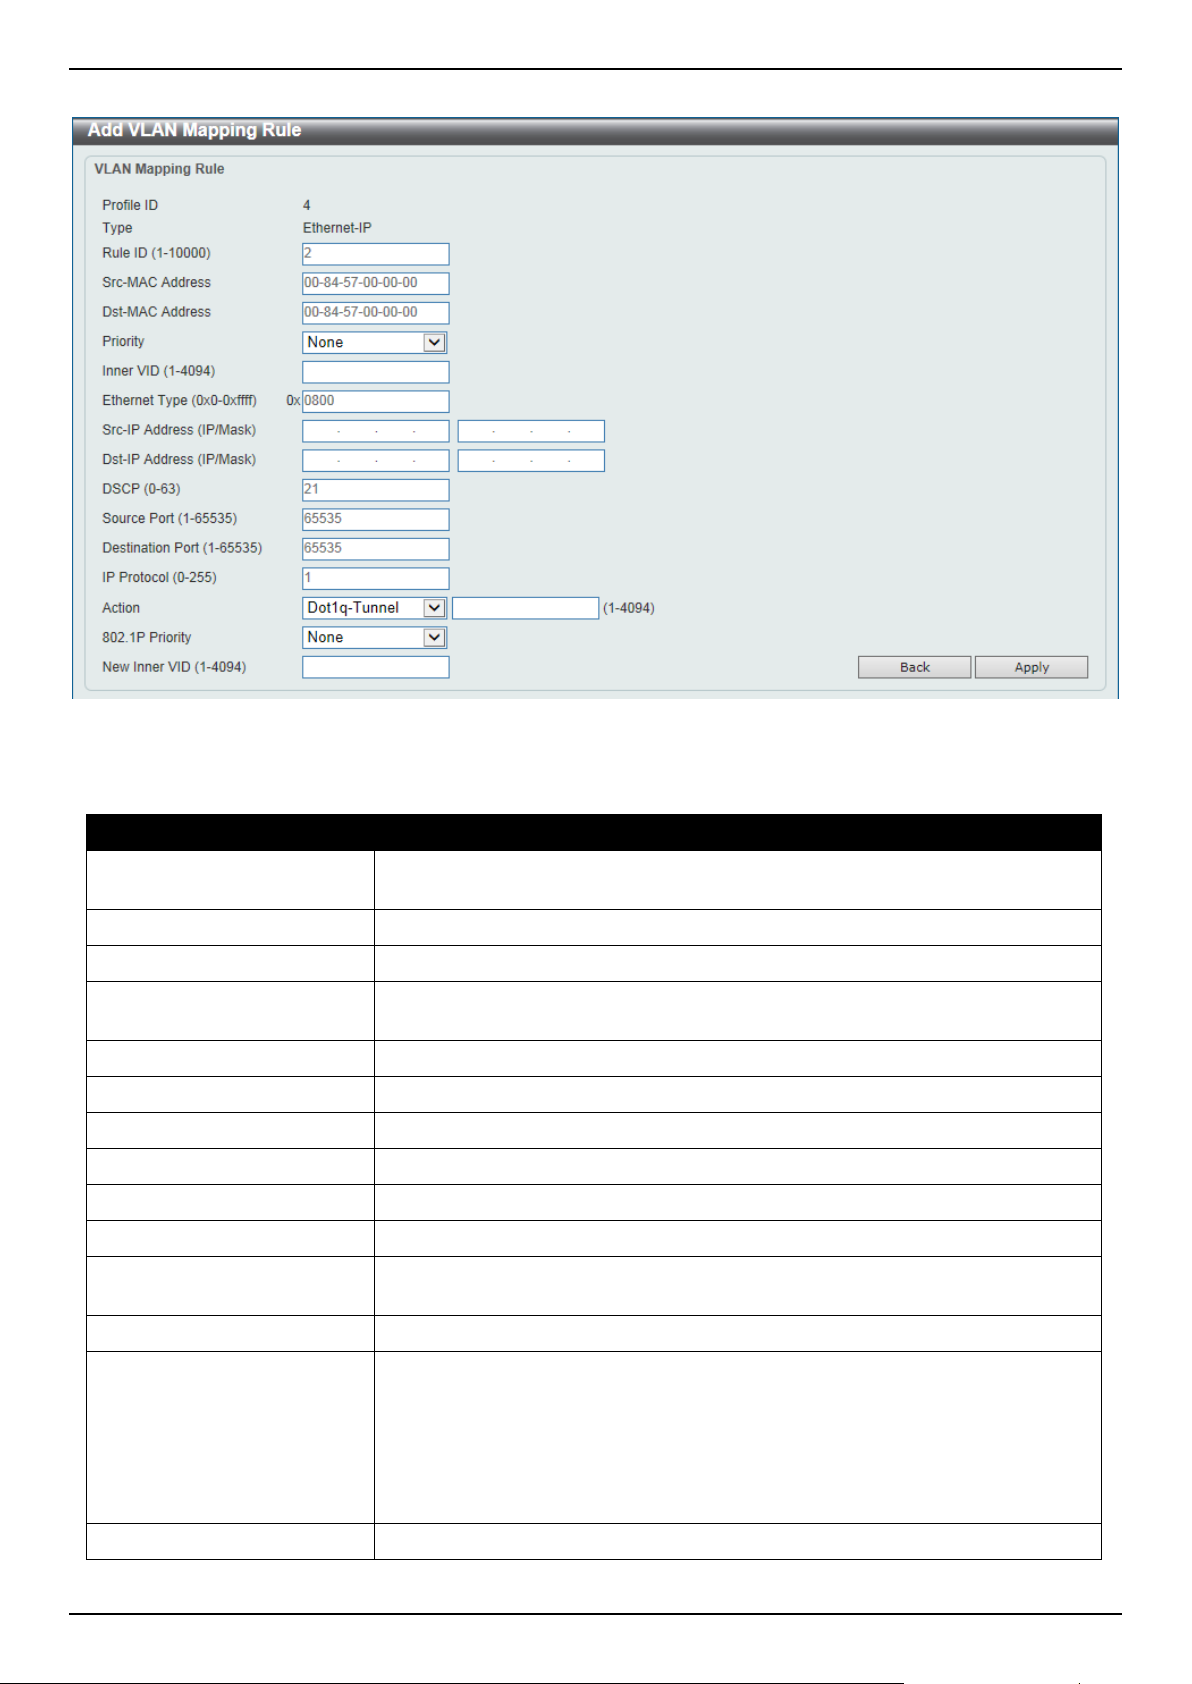1192x1684 pixels.
Task: Click the Inner VID input field
Action: (x=376, y=372)
